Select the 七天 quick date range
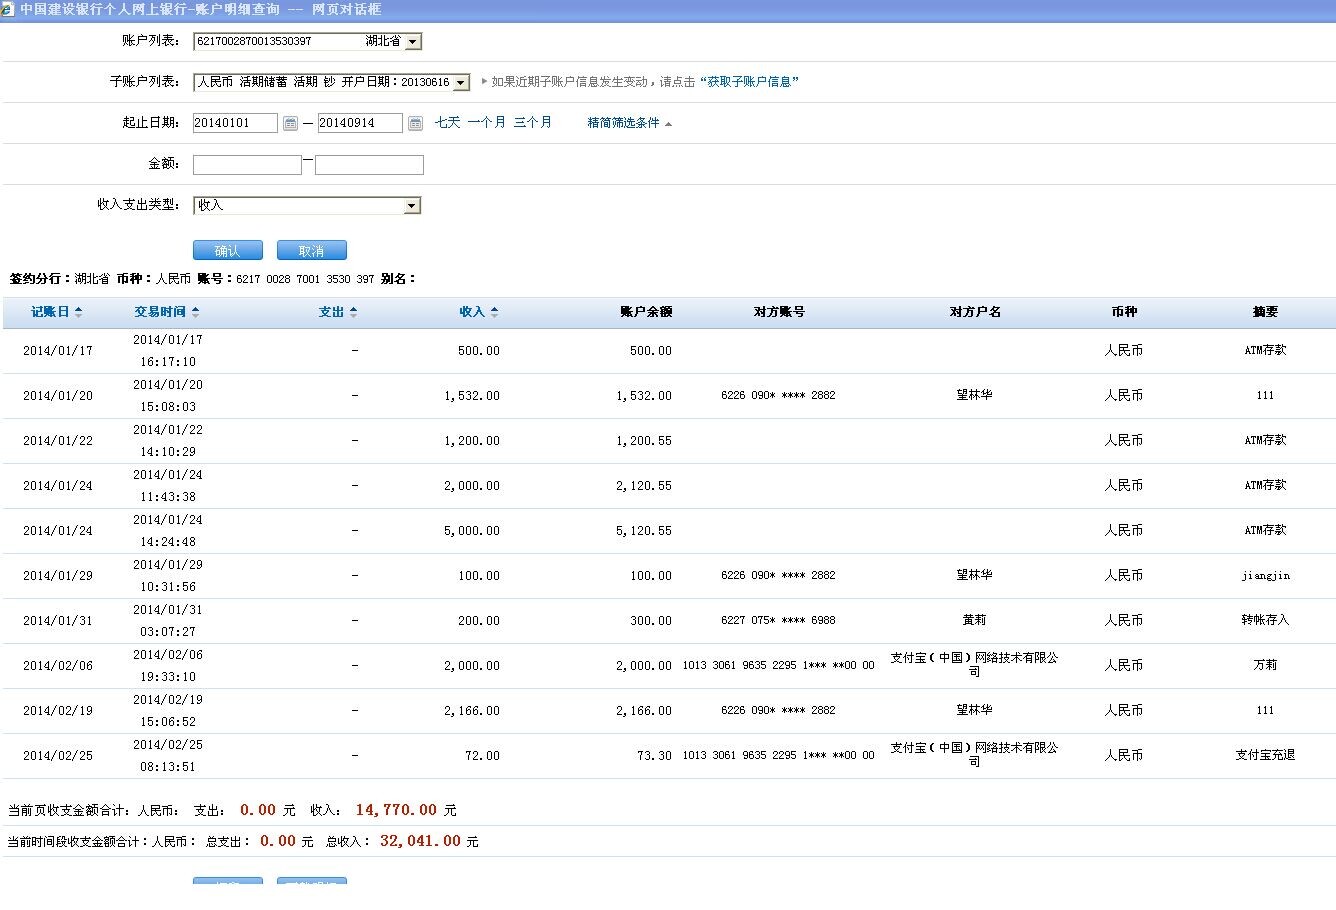The width and height of the screenshot is (1336, 910). click(447, 122)
